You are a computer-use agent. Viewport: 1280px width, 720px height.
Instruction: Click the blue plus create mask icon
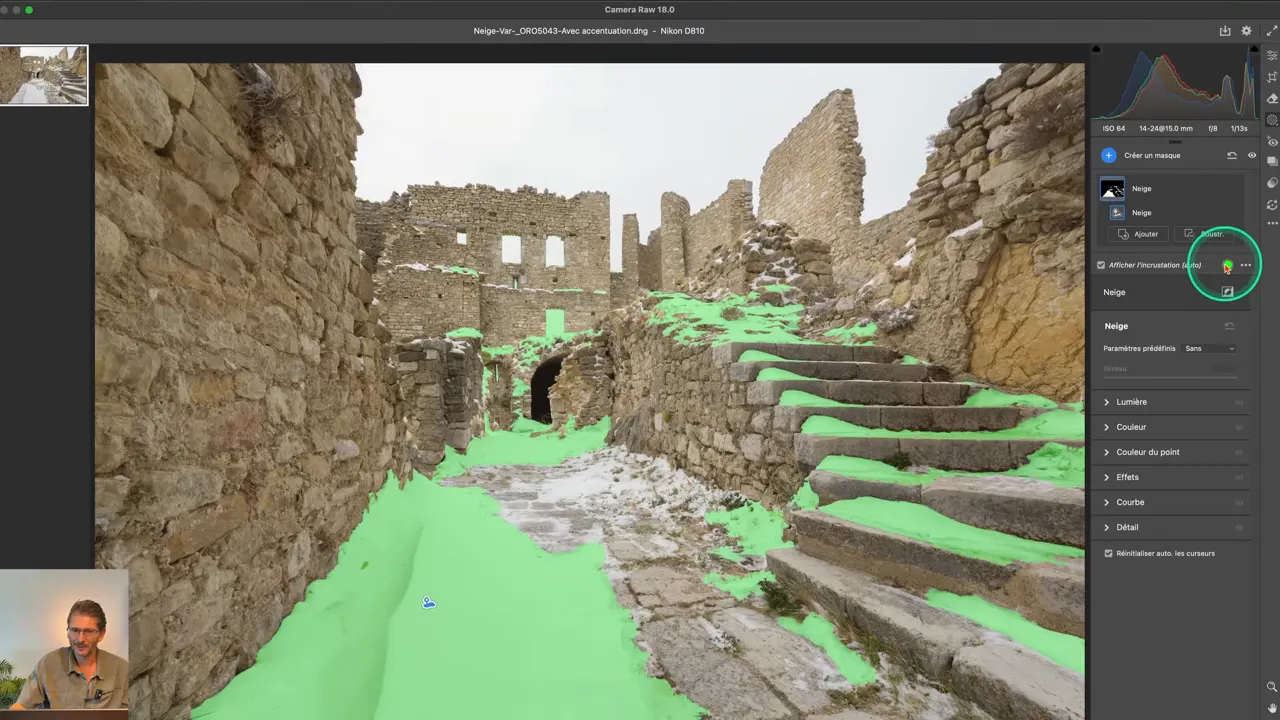click(1108, 155)
